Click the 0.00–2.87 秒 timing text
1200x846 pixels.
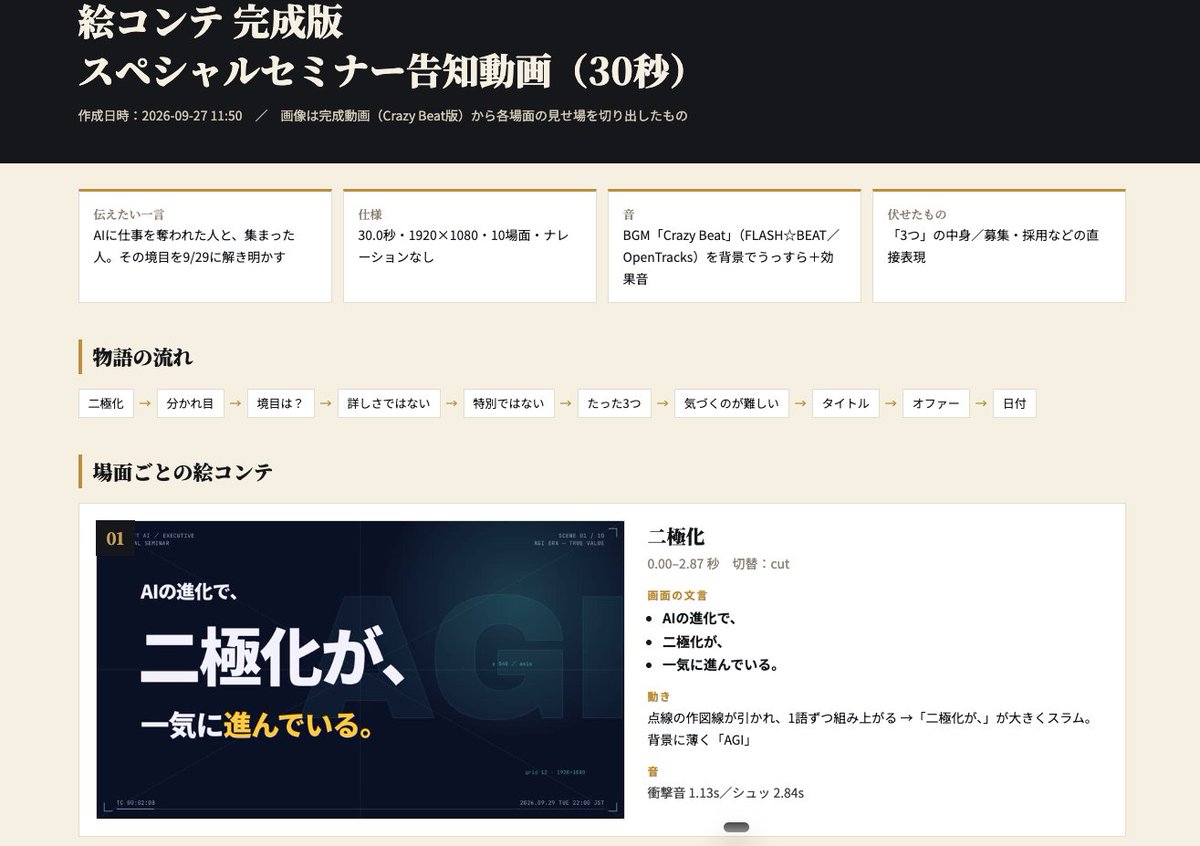(683, 564)
